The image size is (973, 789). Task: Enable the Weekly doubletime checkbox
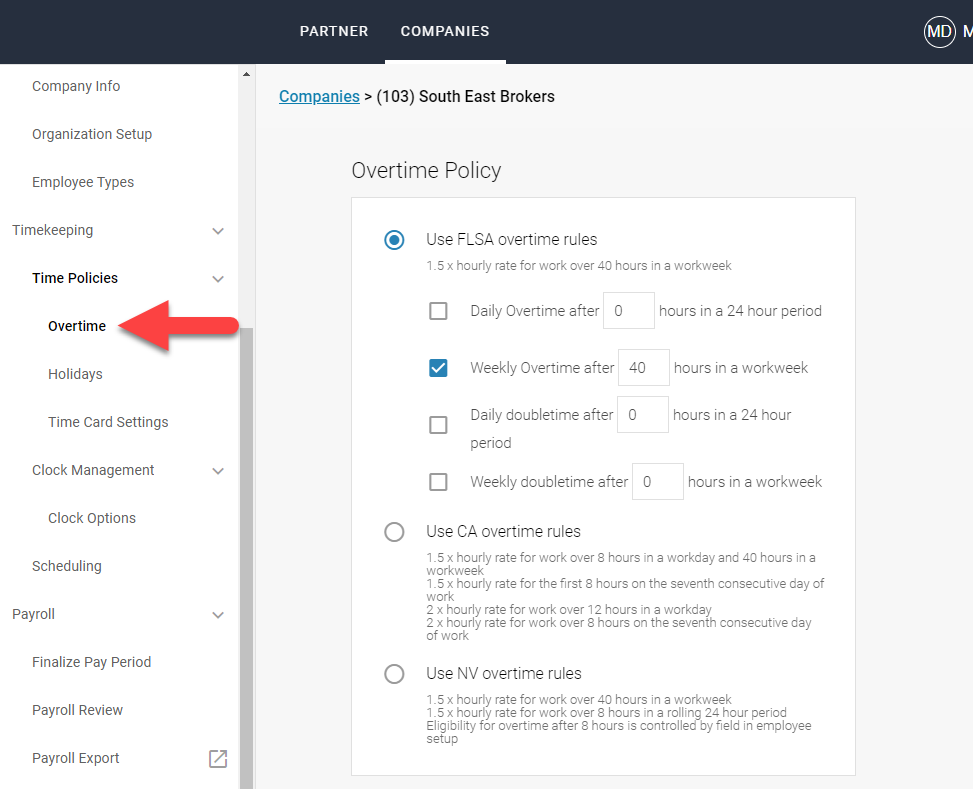point(438,481)
